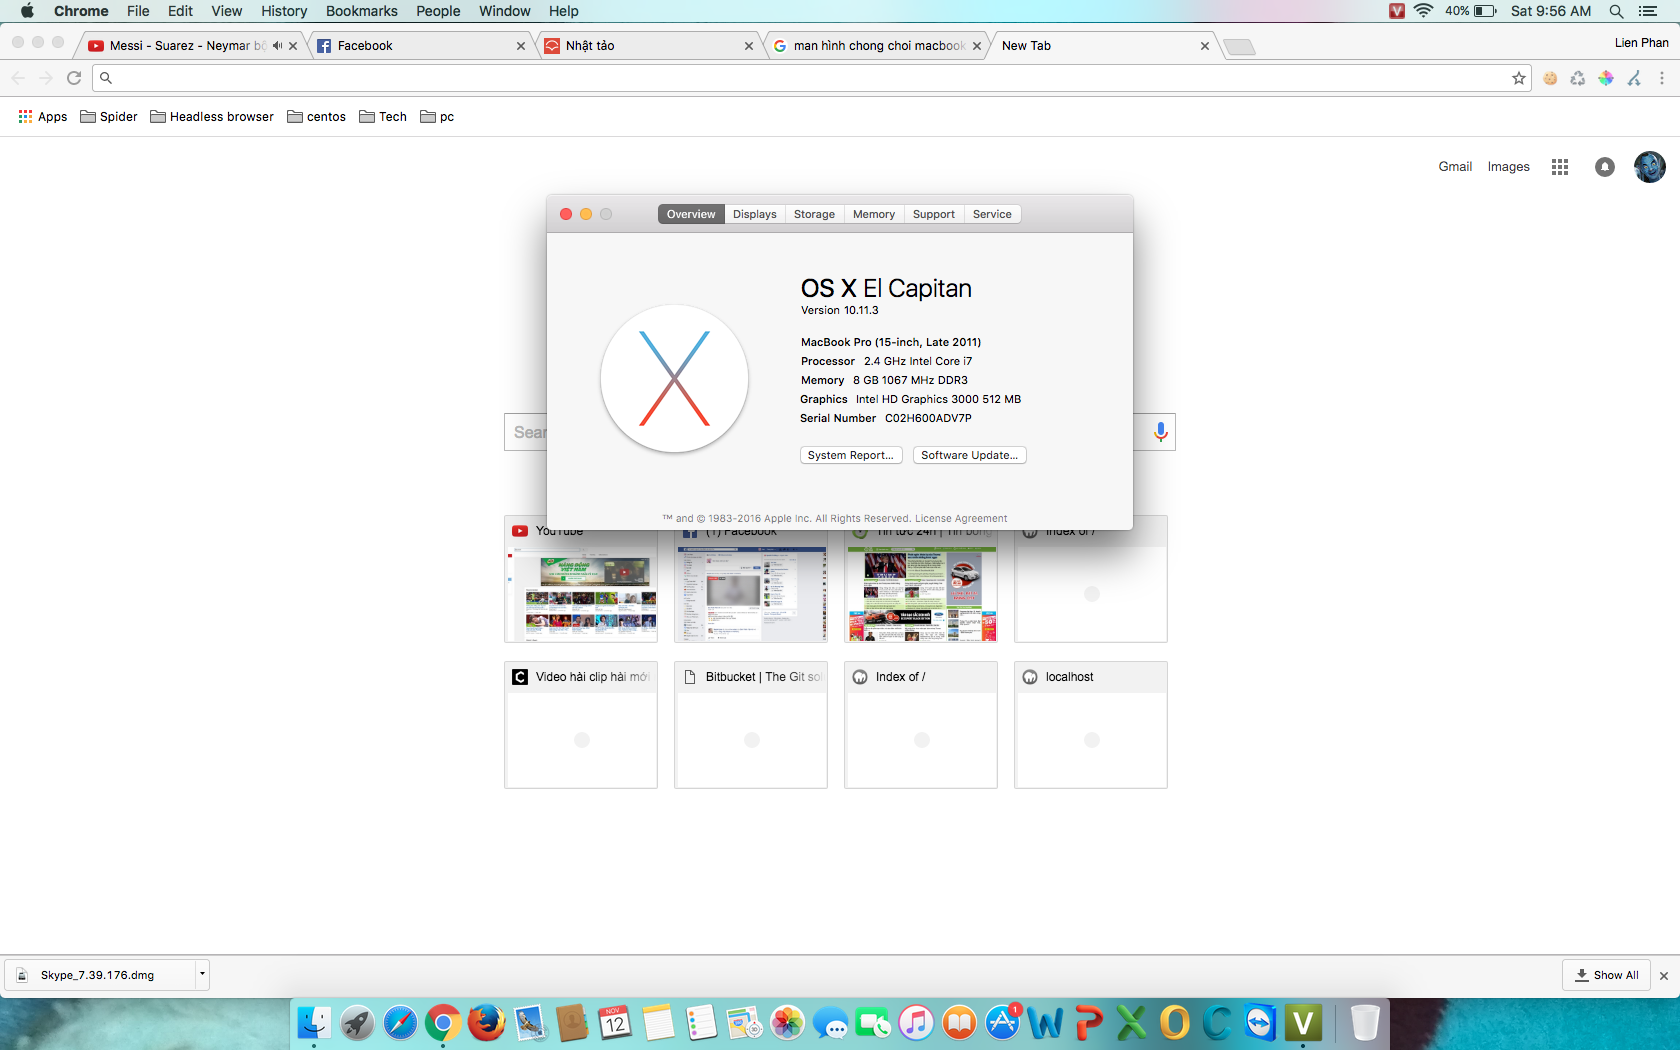Open the Bitbucket thumbnail tile
This screenshot has height=1050, width=1680.
tap(751, 725)
